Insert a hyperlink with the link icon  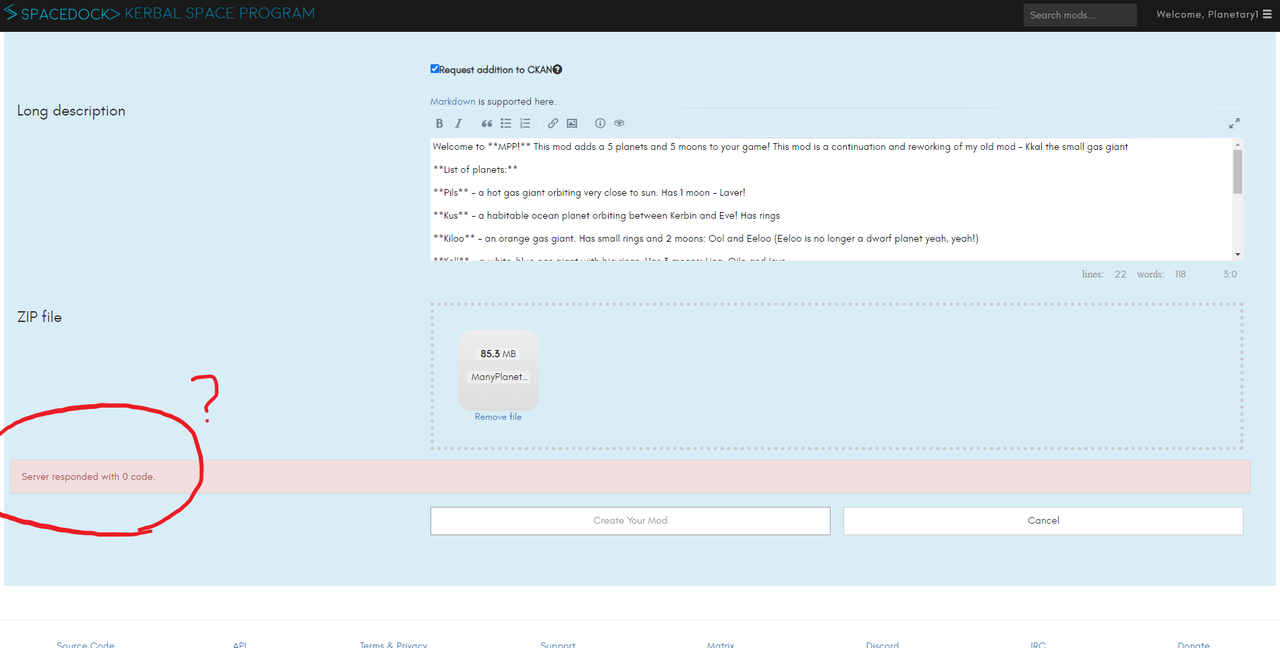pyautogui.click(x=553, y=124)
